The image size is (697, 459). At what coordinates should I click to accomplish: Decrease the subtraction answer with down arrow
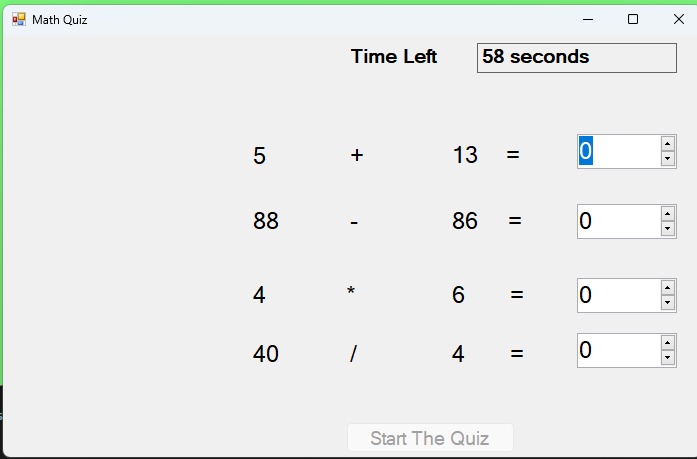click(x=667, y=229)
